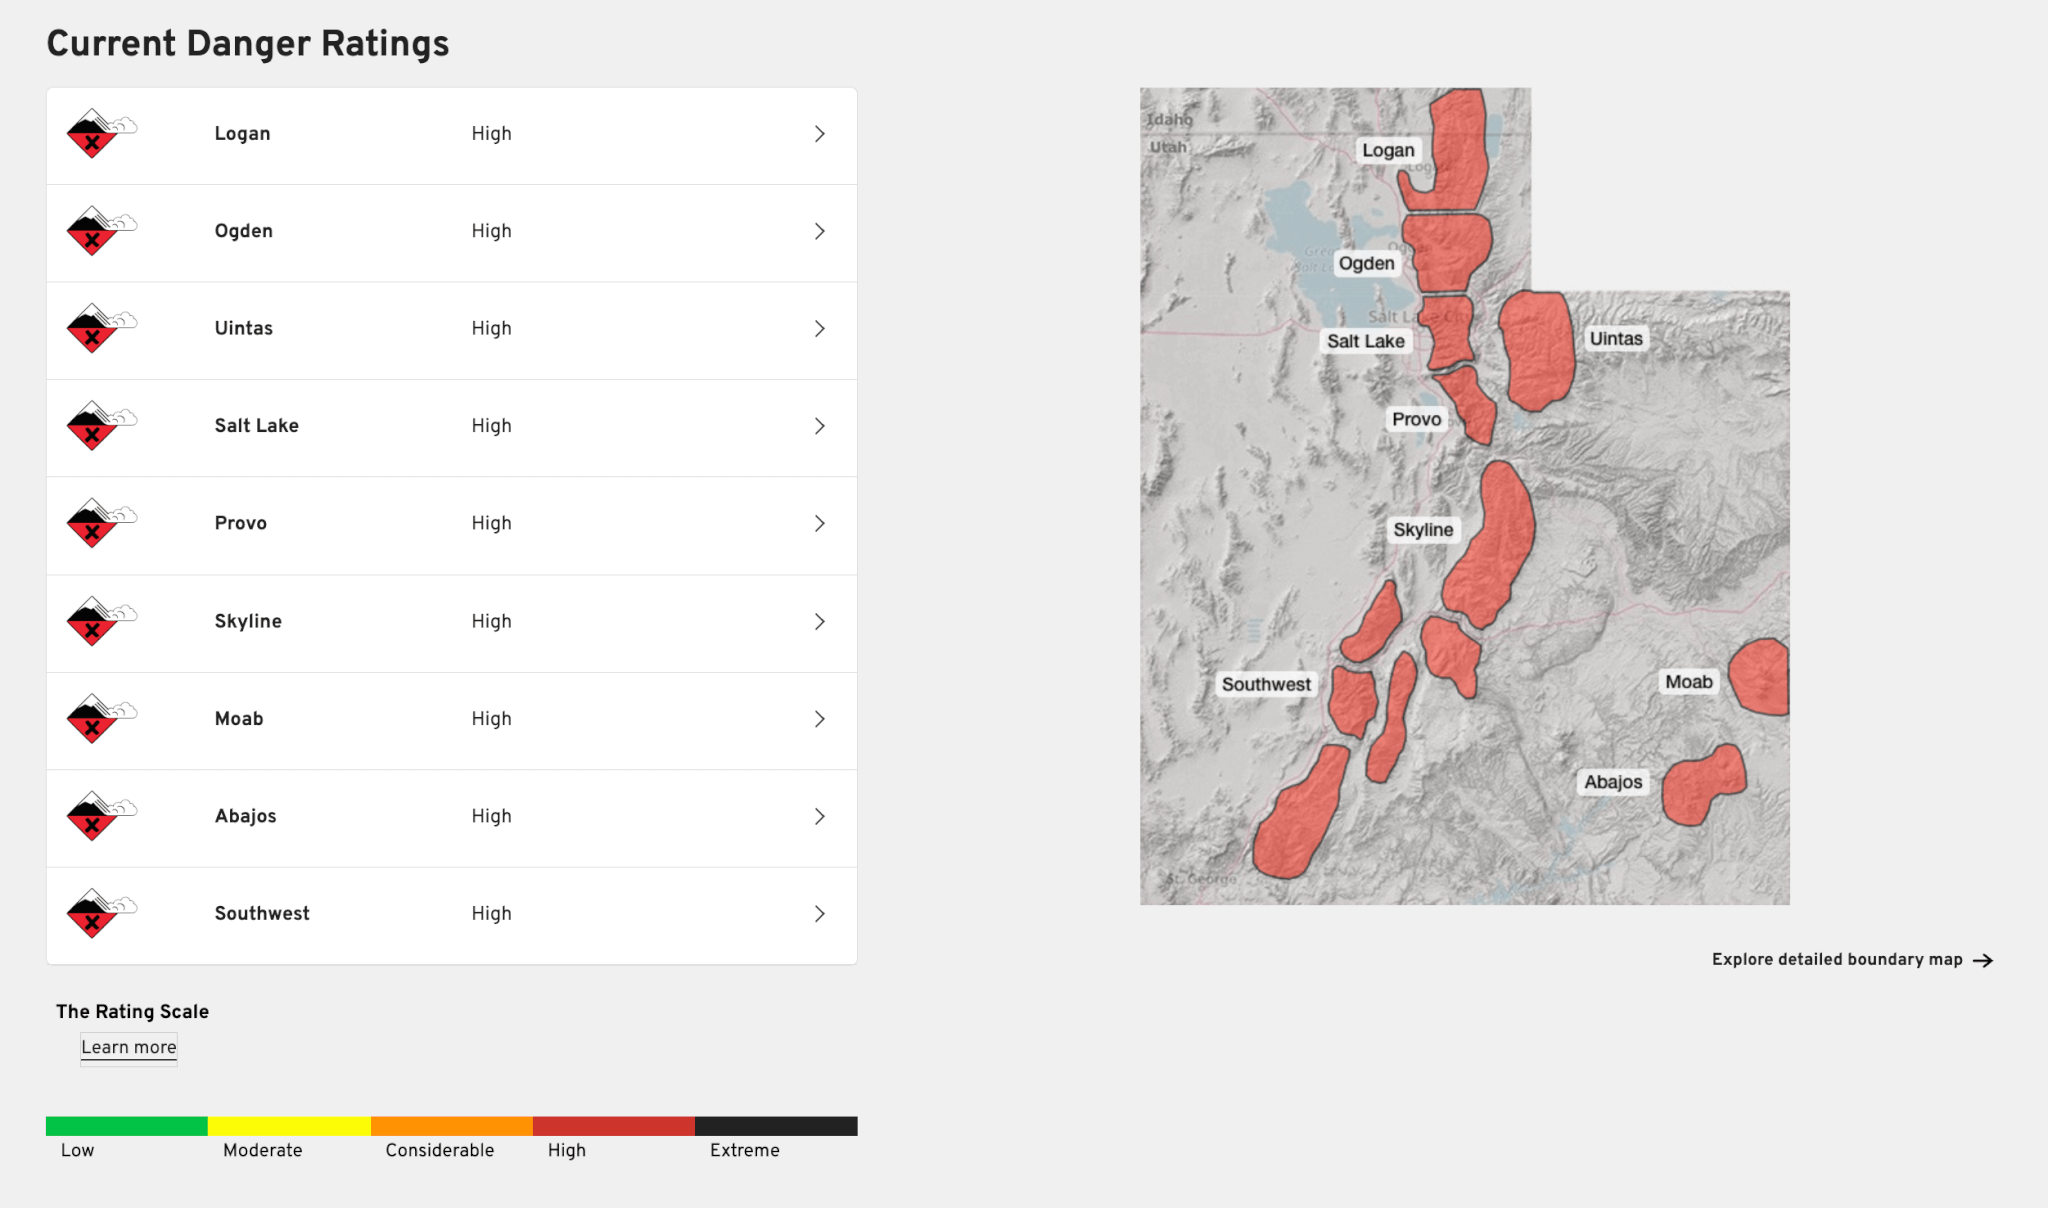The height and width of the screenshot is (1208, 2048).
Task: Click the Skyline avalanche danger icon
Action: 98,621
